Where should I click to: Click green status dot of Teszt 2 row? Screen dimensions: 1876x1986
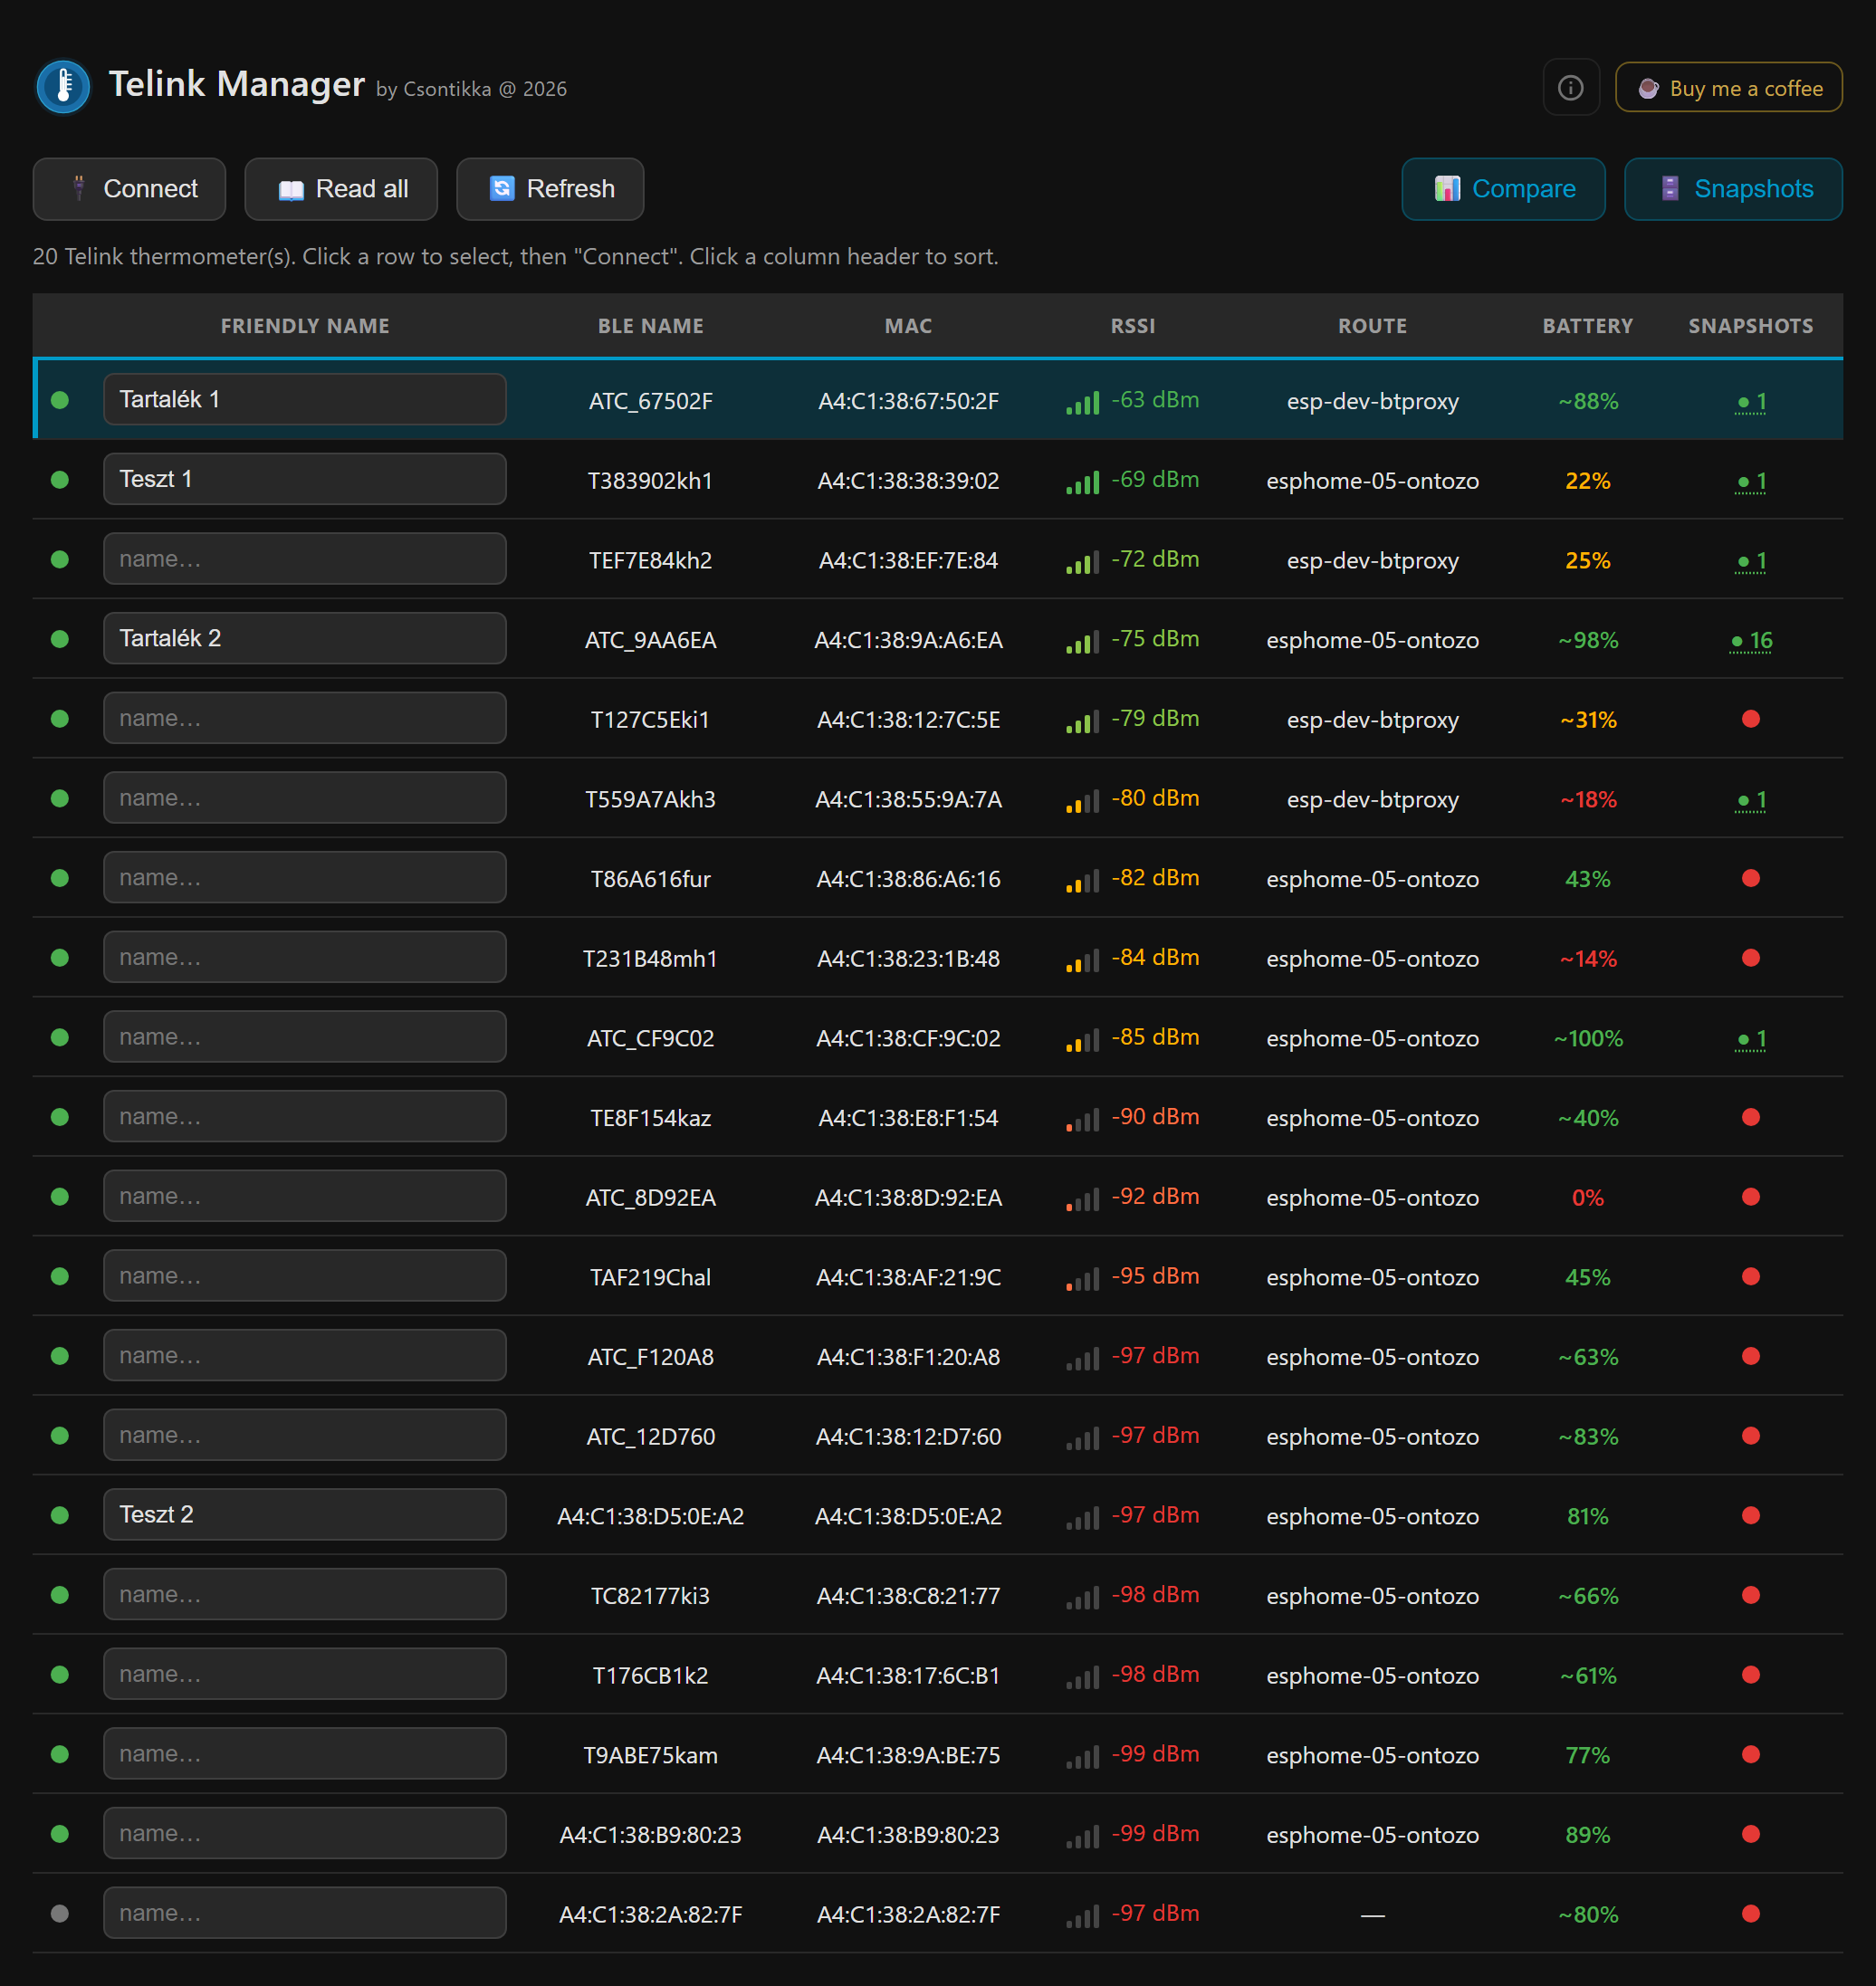pyautogui.click(x=60, y=1515)
